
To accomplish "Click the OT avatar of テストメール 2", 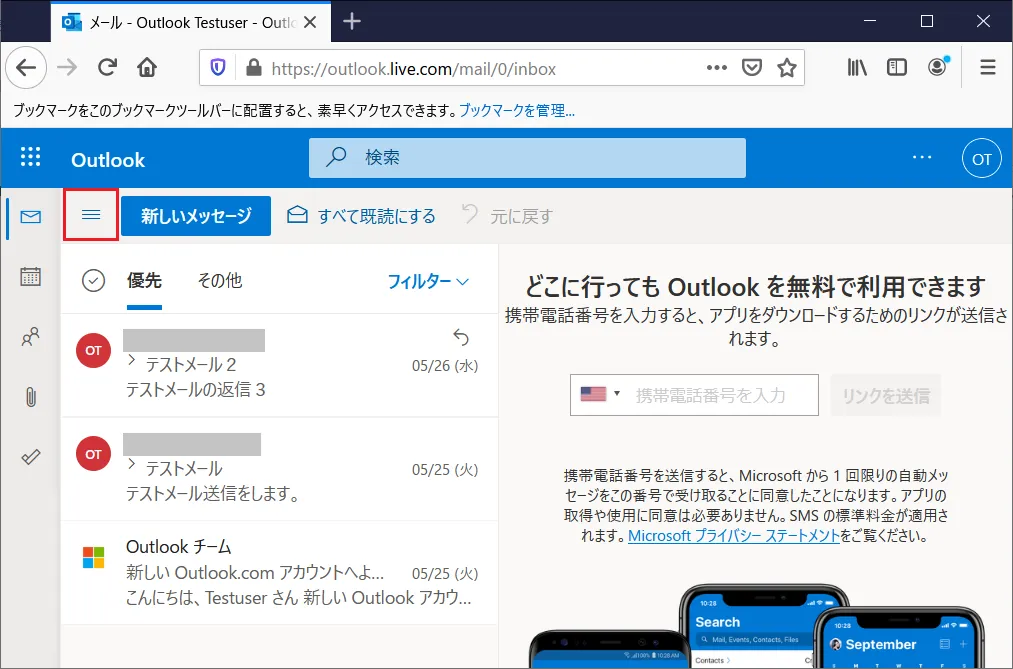I will point(93,351).
